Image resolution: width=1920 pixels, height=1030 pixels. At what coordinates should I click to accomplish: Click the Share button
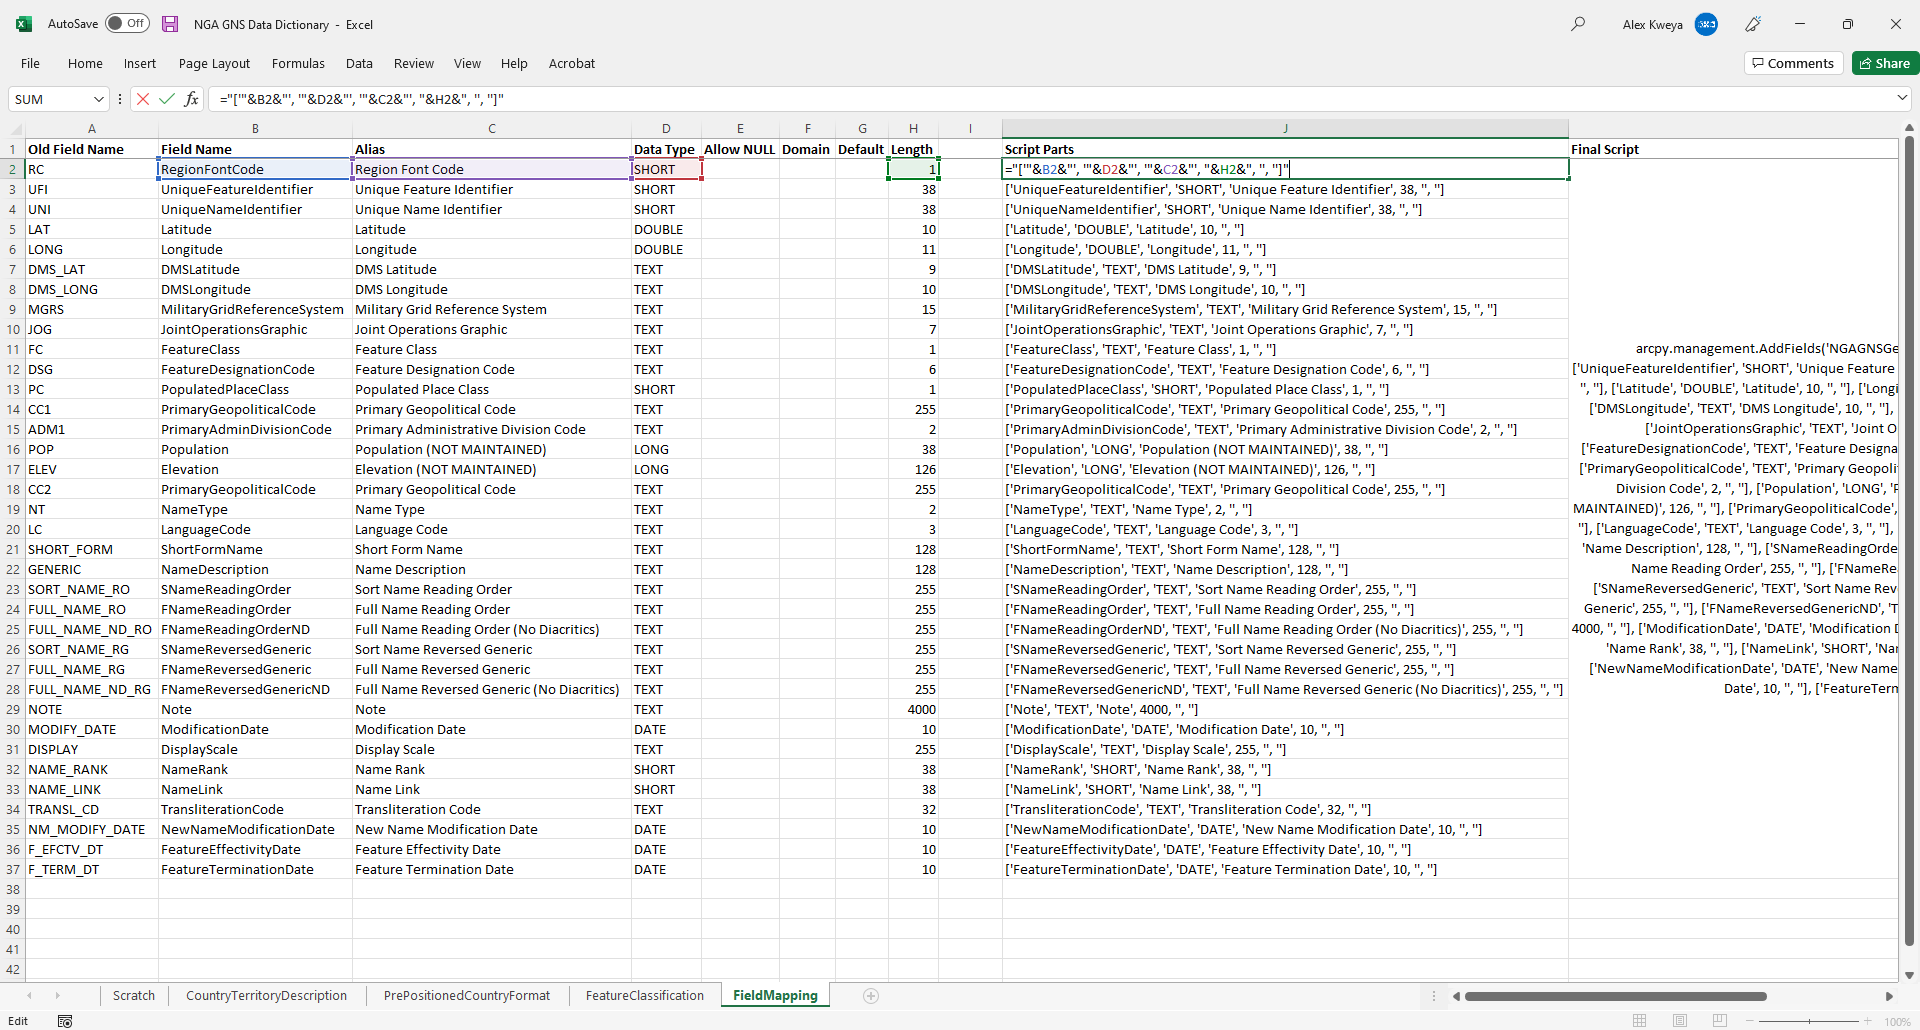click(x=1886, y=62)
